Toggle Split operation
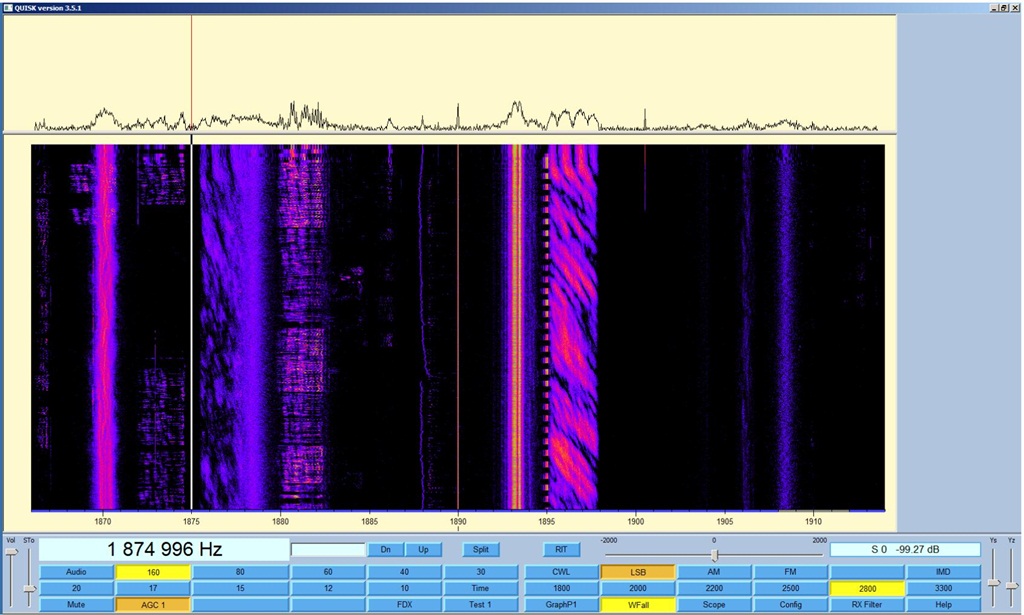The width and height of the screenshot is (1024, 615). [481, 550]
